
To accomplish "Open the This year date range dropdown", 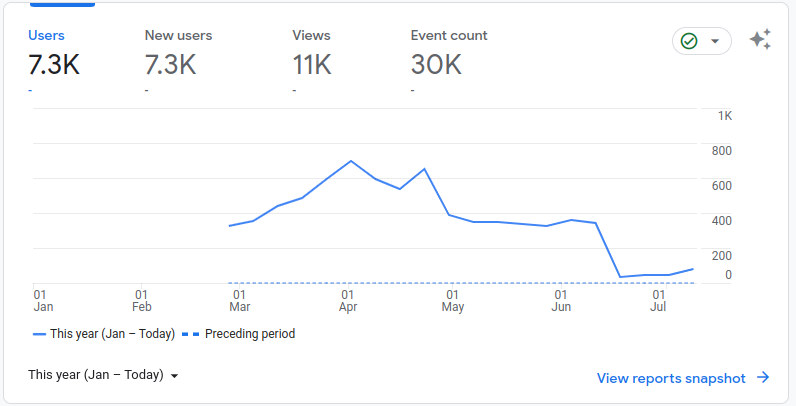I will pyautogui.click(x=104, y=375).
